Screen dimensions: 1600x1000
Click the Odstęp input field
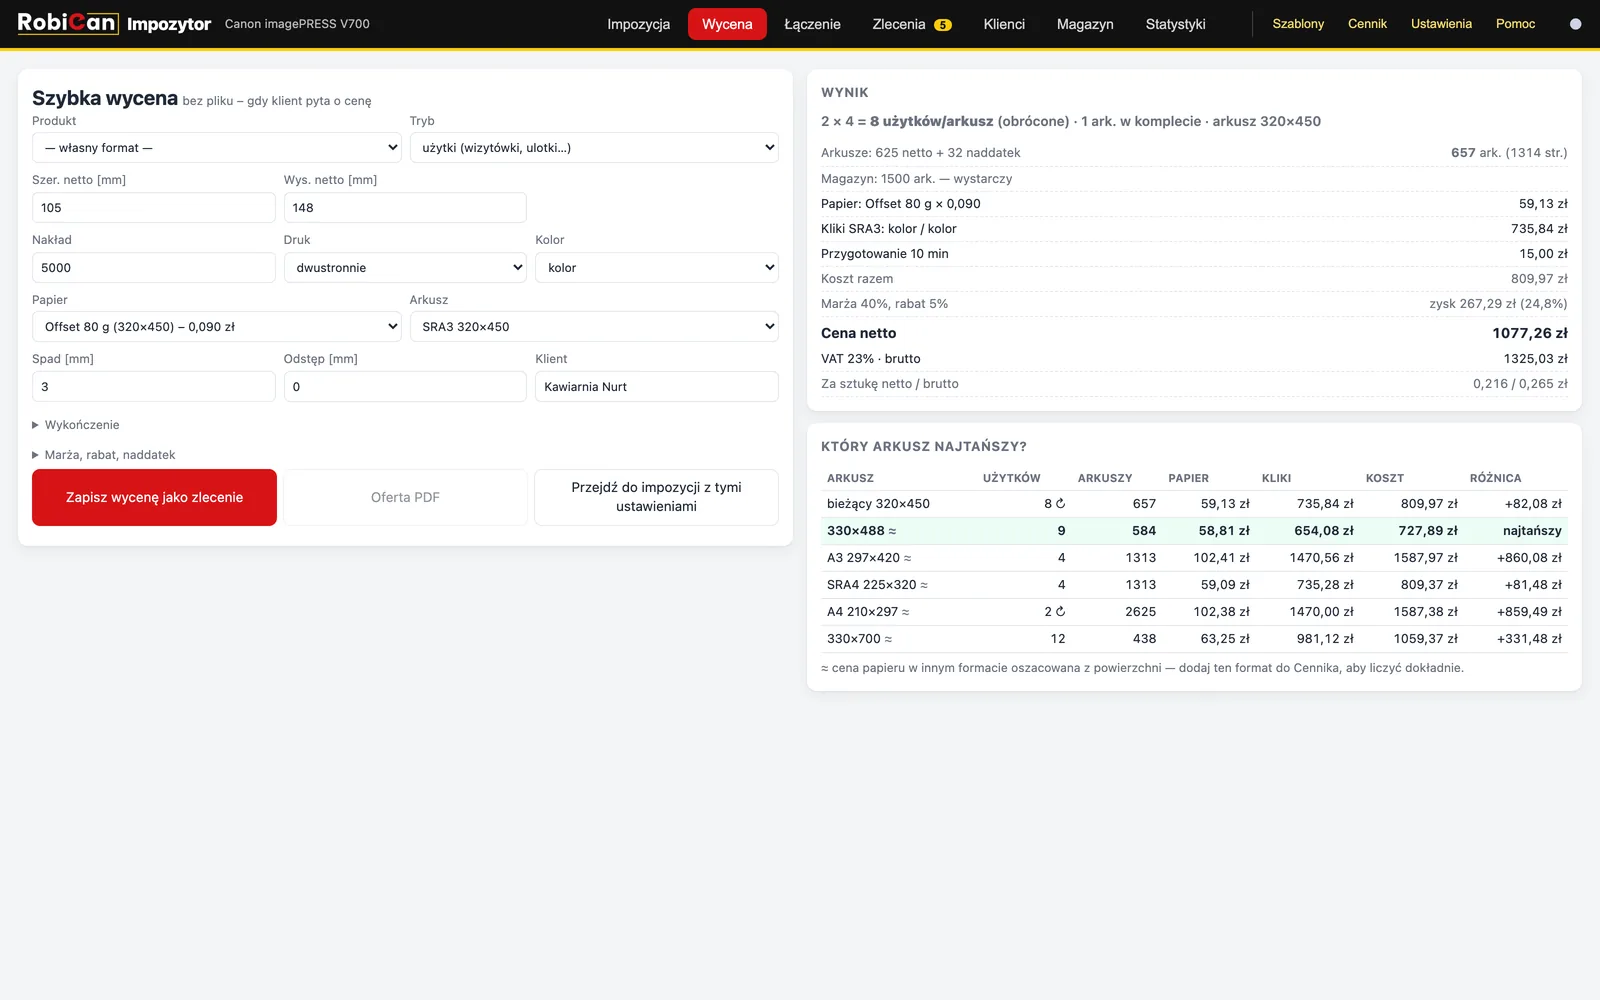point(405,387)
